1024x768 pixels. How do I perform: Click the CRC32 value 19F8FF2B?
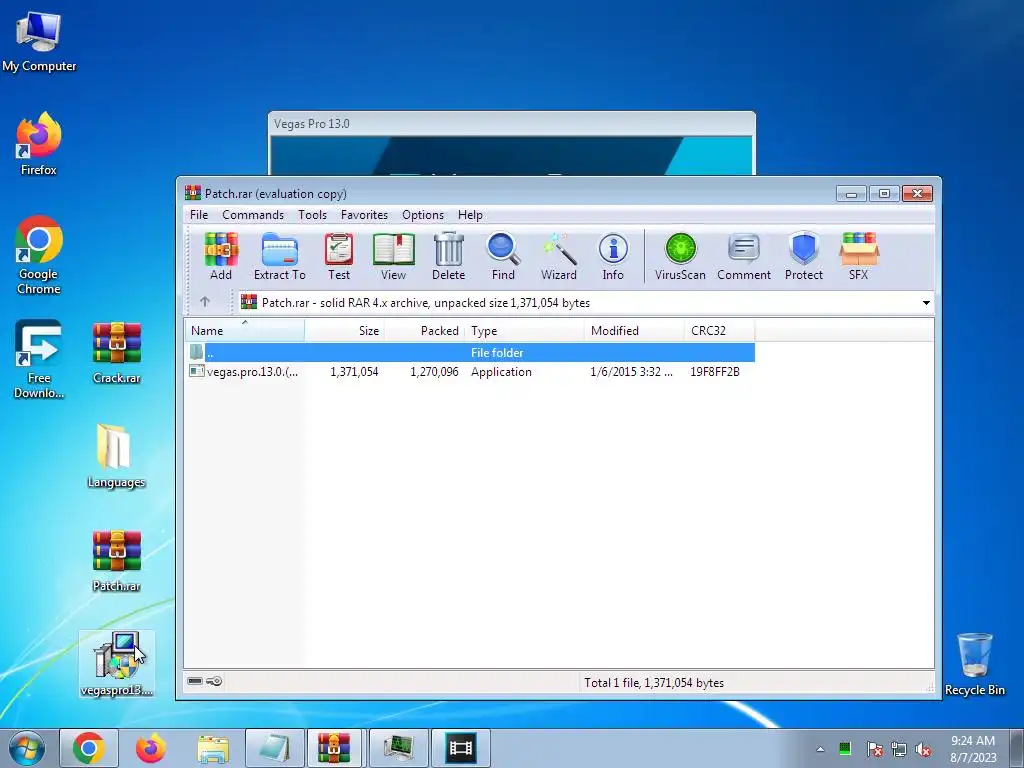click(x=715, y=372)
